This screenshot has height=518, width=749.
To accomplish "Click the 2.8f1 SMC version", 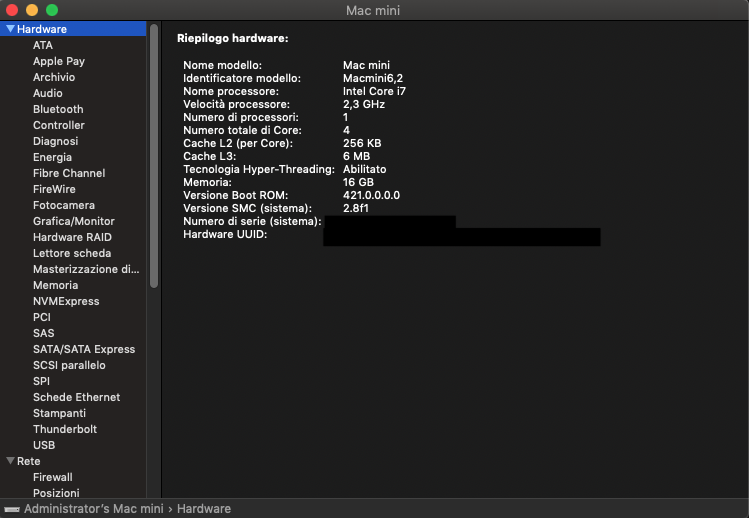I will 355,208.
